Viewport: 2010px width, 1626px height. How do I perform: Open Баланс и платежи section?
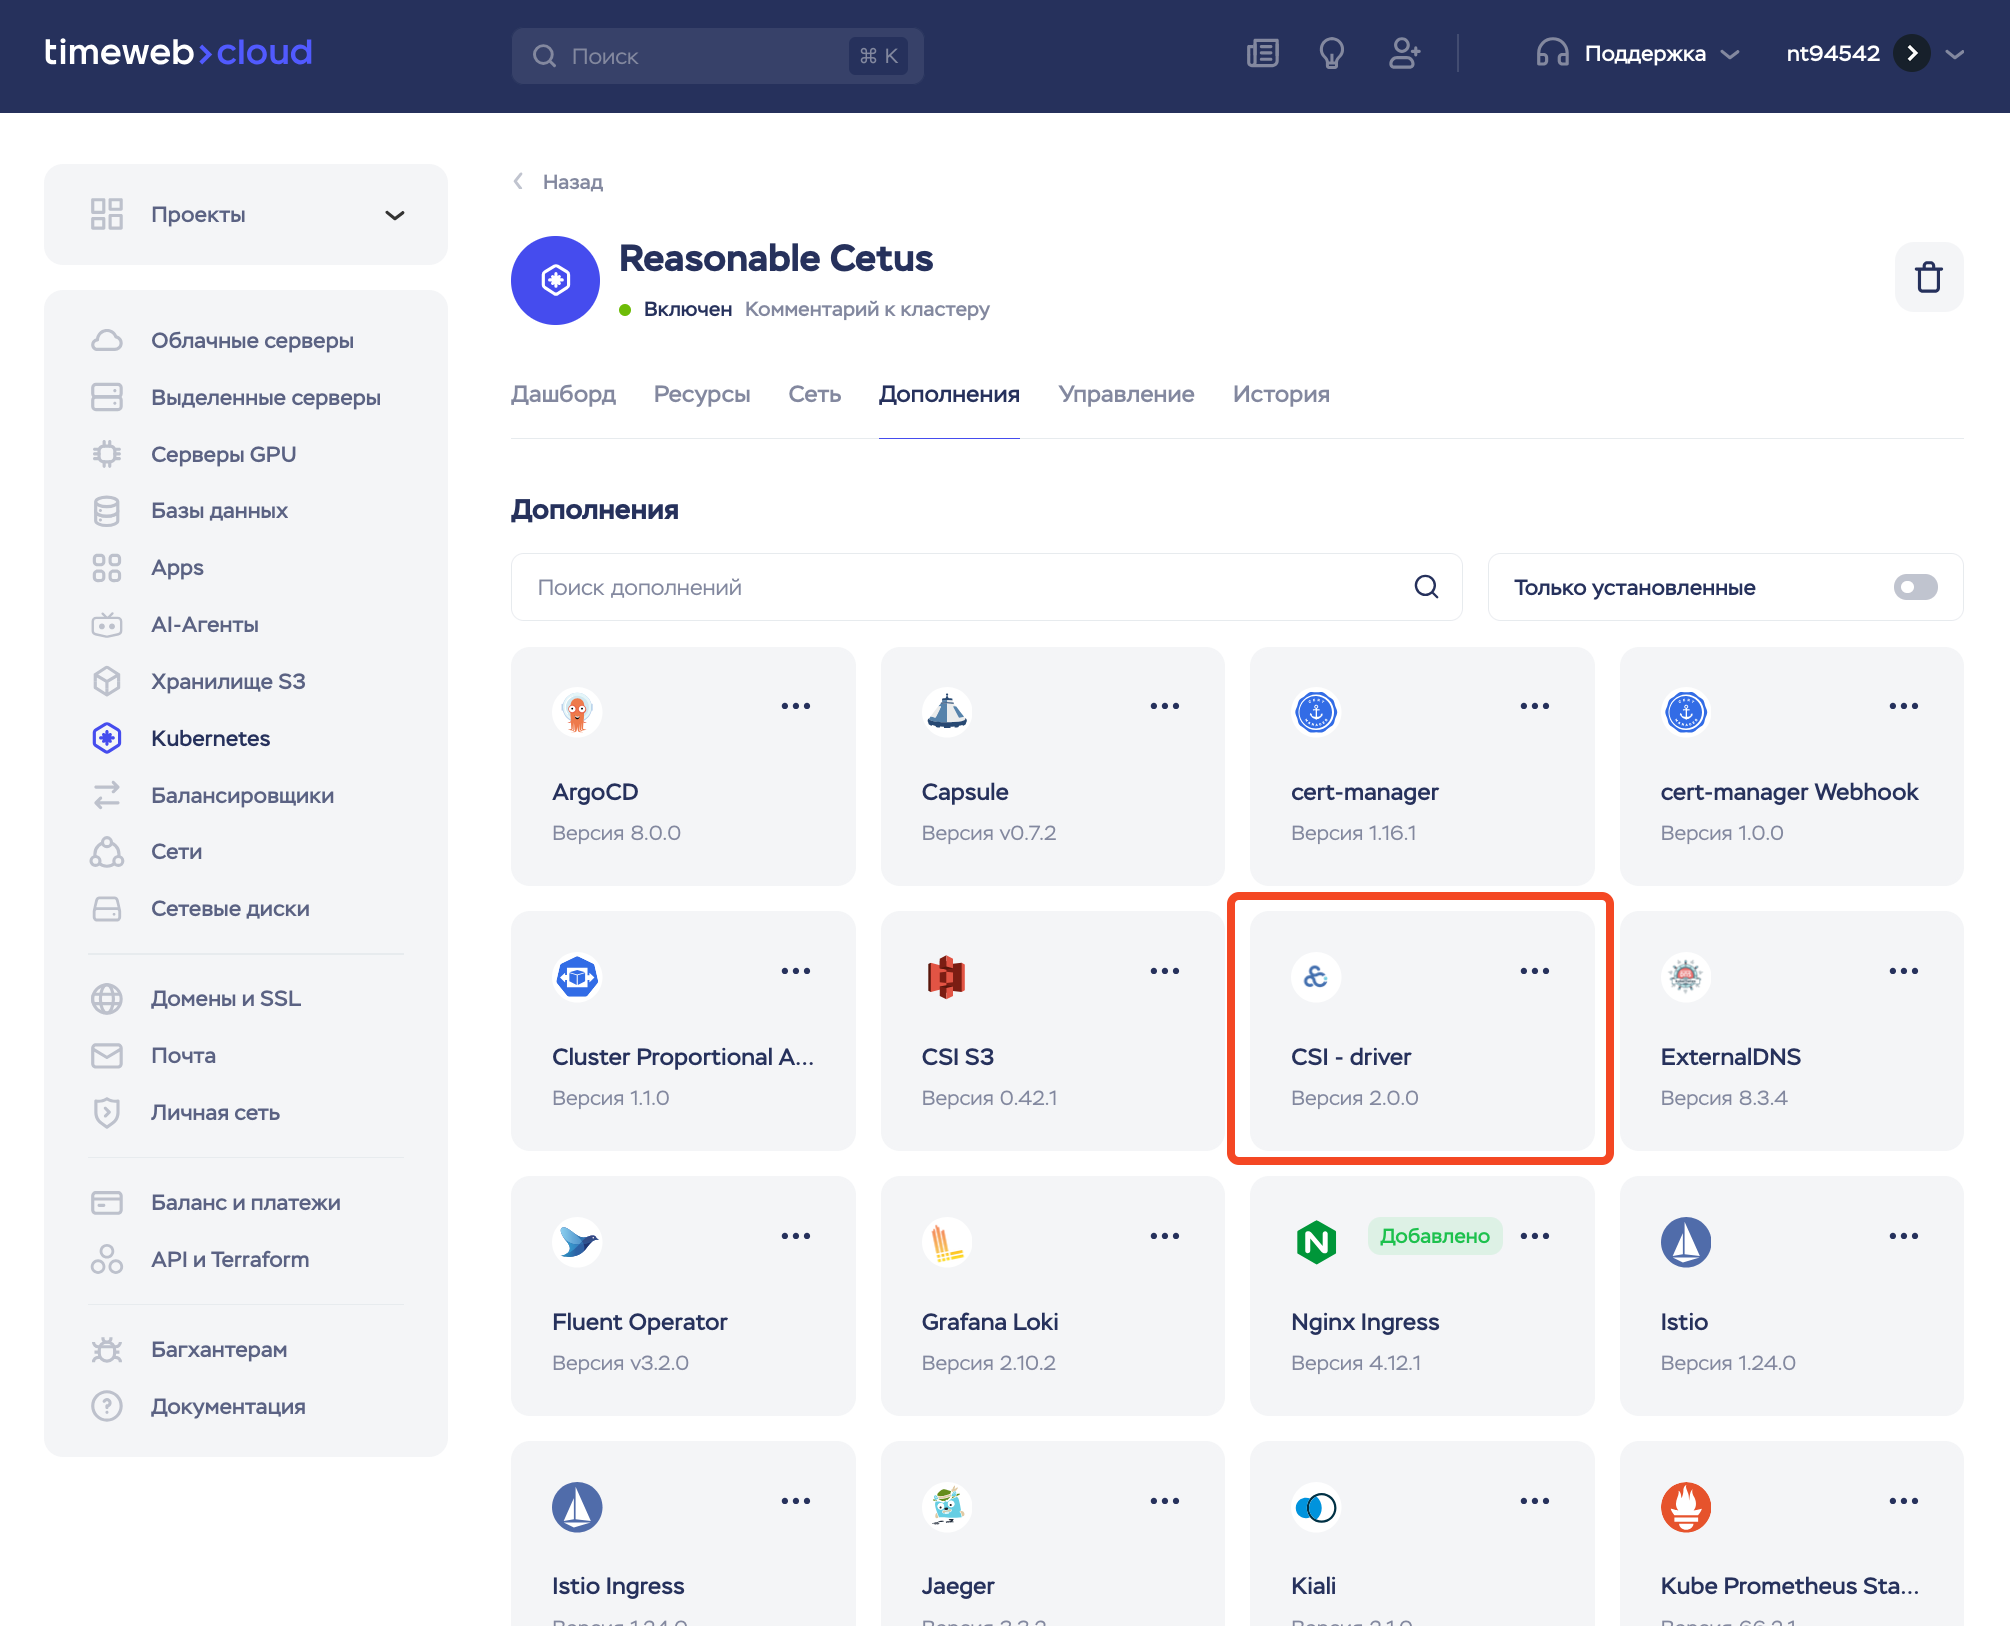coord(246,1203)
